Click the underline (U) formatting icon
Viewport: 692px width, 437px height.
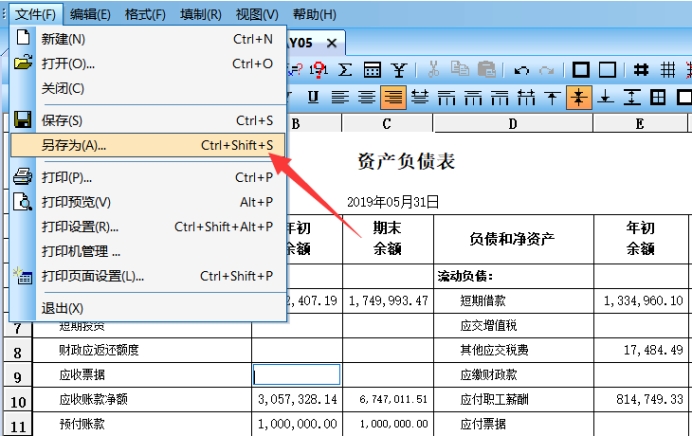tap(313, 97)
